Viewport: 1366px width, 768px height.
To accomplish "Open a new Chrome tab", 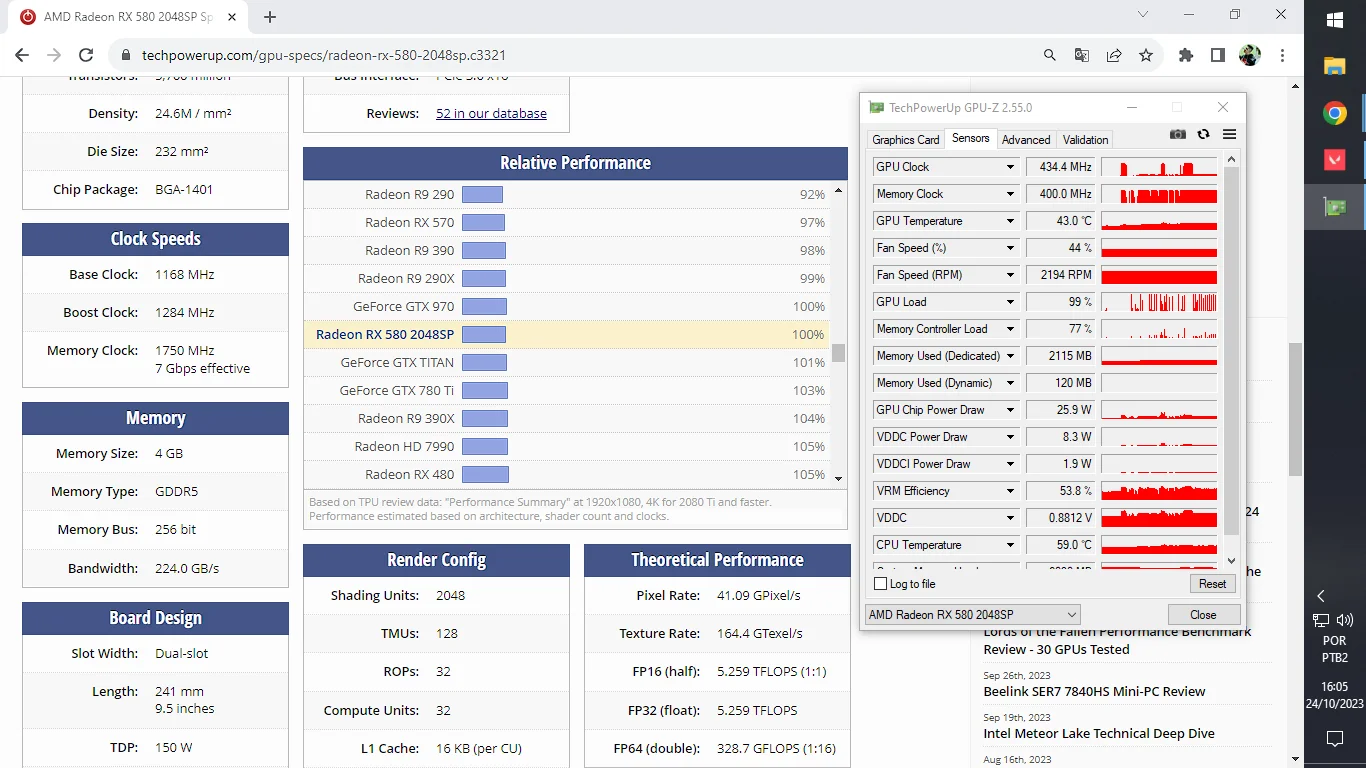I will coord(270,17).
